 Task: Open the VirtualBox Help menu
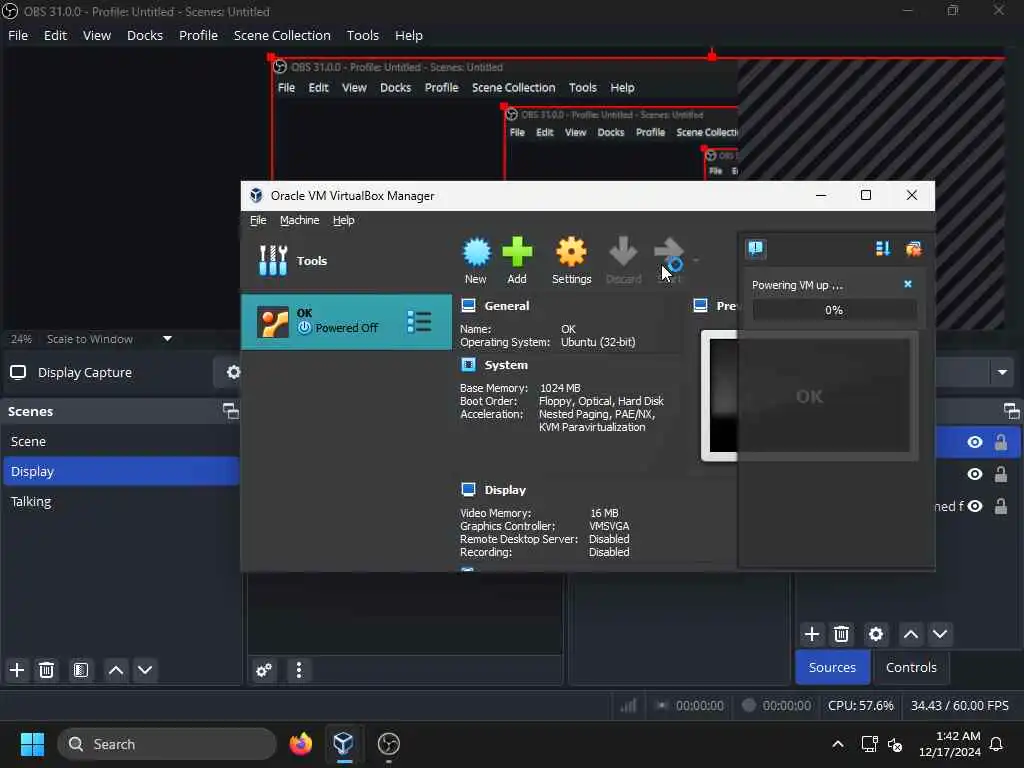pyautogui.click(x=344, y=220)
